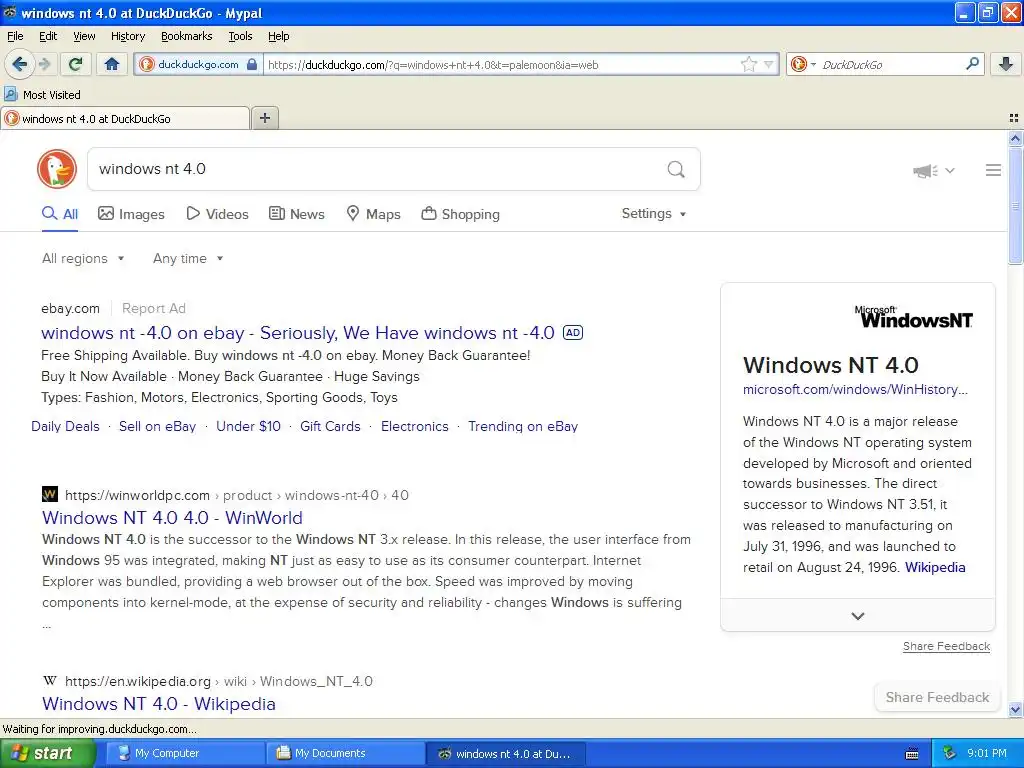Submit search with the magnifier icon
1024x768 pixels.
tap(676, 170)
